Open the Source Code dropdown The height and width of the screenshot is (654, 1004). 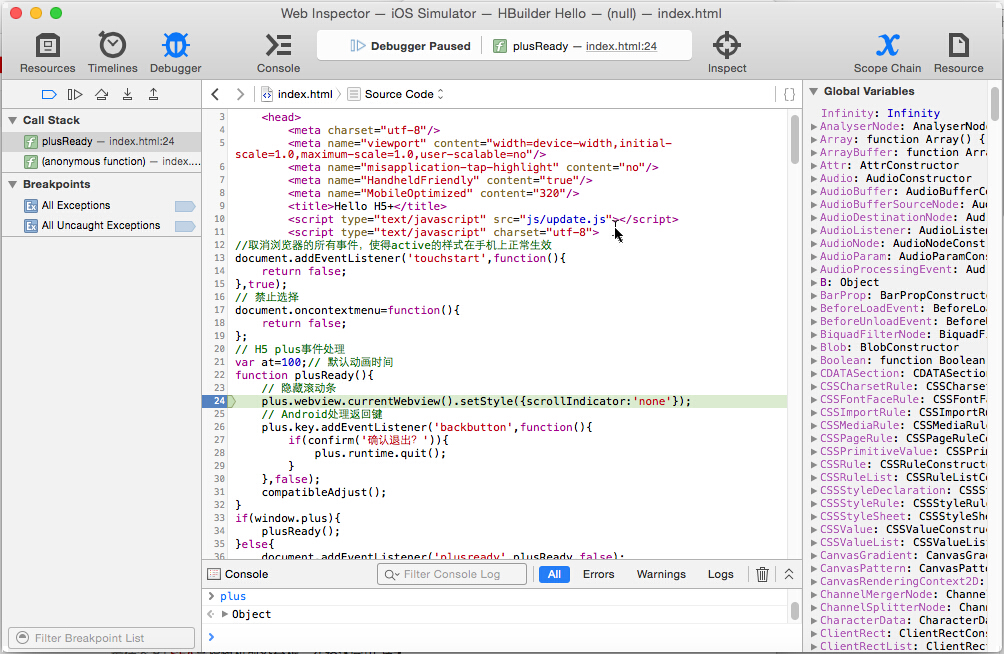click(396, 94)
